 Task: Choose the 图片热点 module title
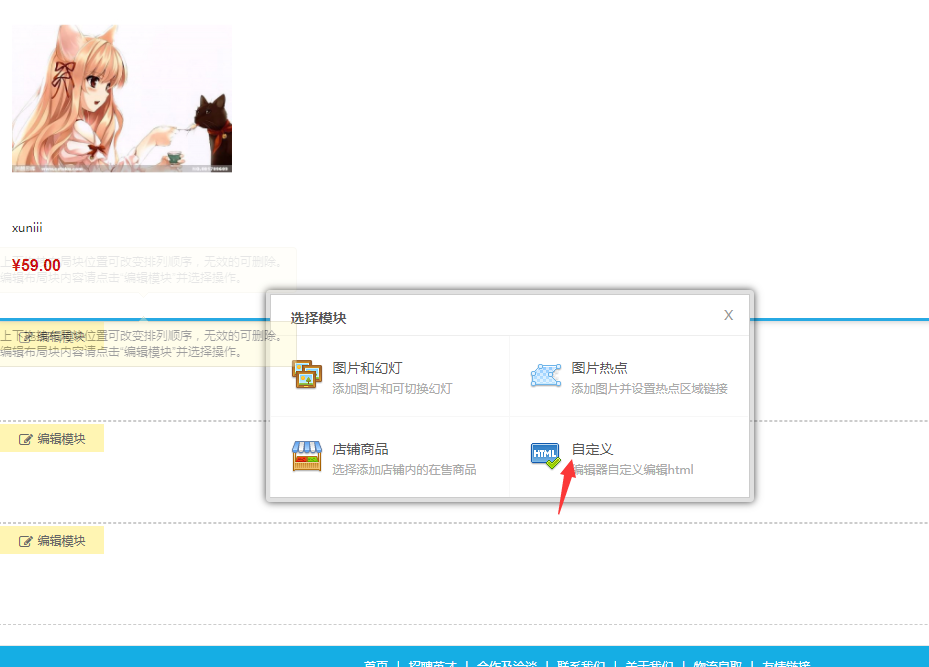tap(599, 368)
